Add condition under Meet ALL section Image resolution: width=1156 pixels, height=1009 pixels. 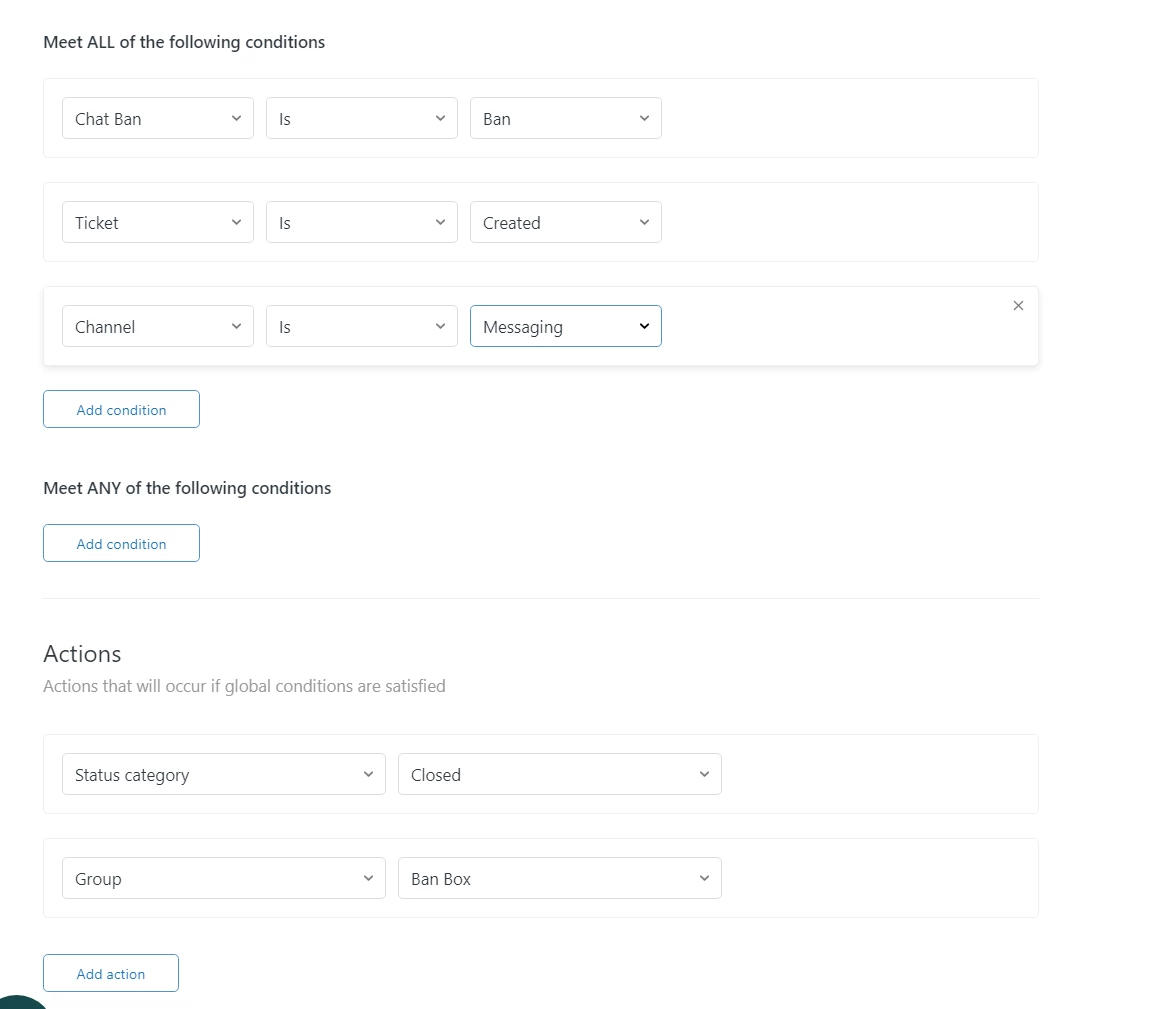click(x=121, y=409)
